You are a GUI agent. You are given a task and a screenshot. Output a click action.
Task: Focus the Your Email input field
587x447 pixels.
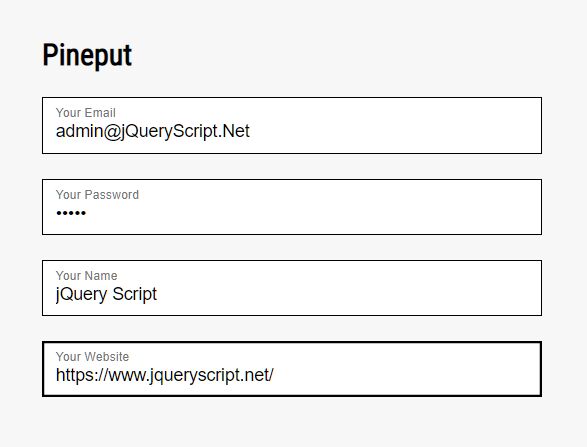(292, 125)
